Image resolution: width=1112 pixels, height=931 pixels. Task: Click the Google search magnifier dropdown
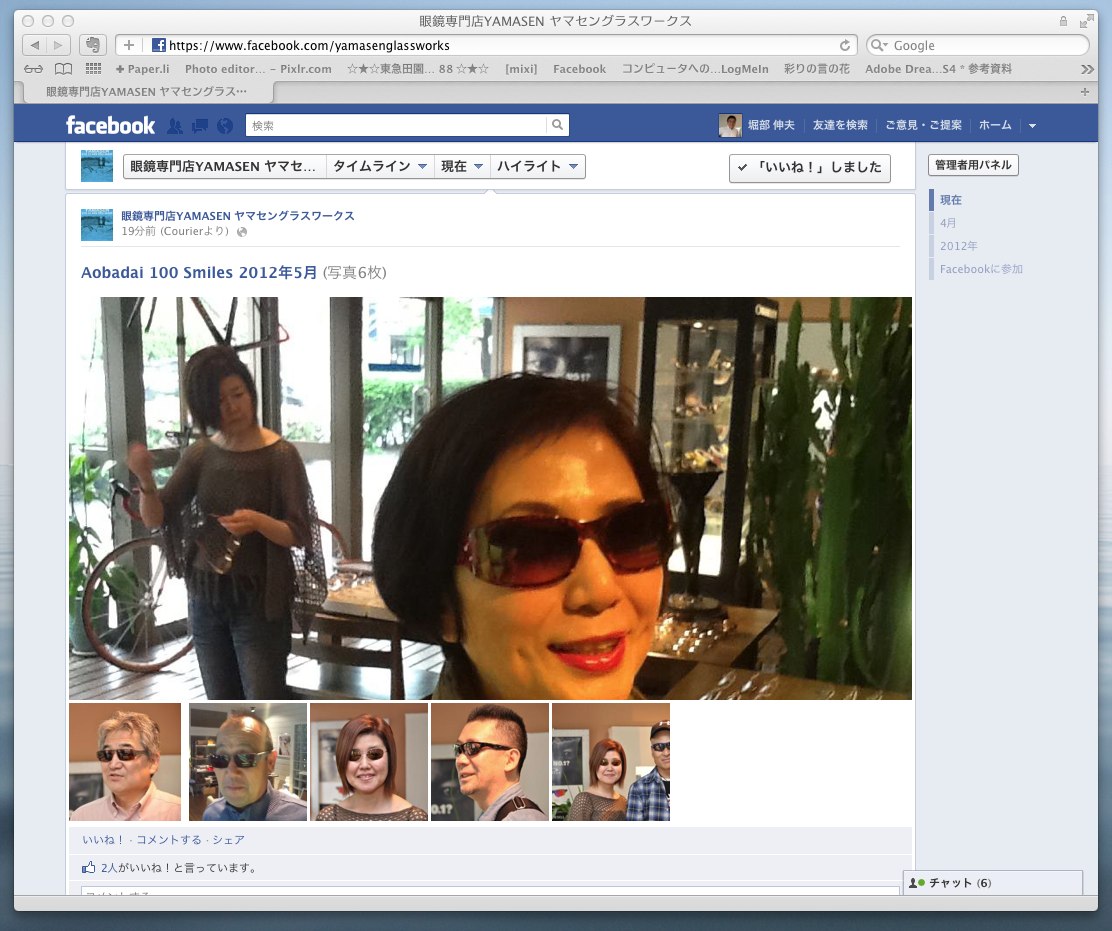(879, 45)
